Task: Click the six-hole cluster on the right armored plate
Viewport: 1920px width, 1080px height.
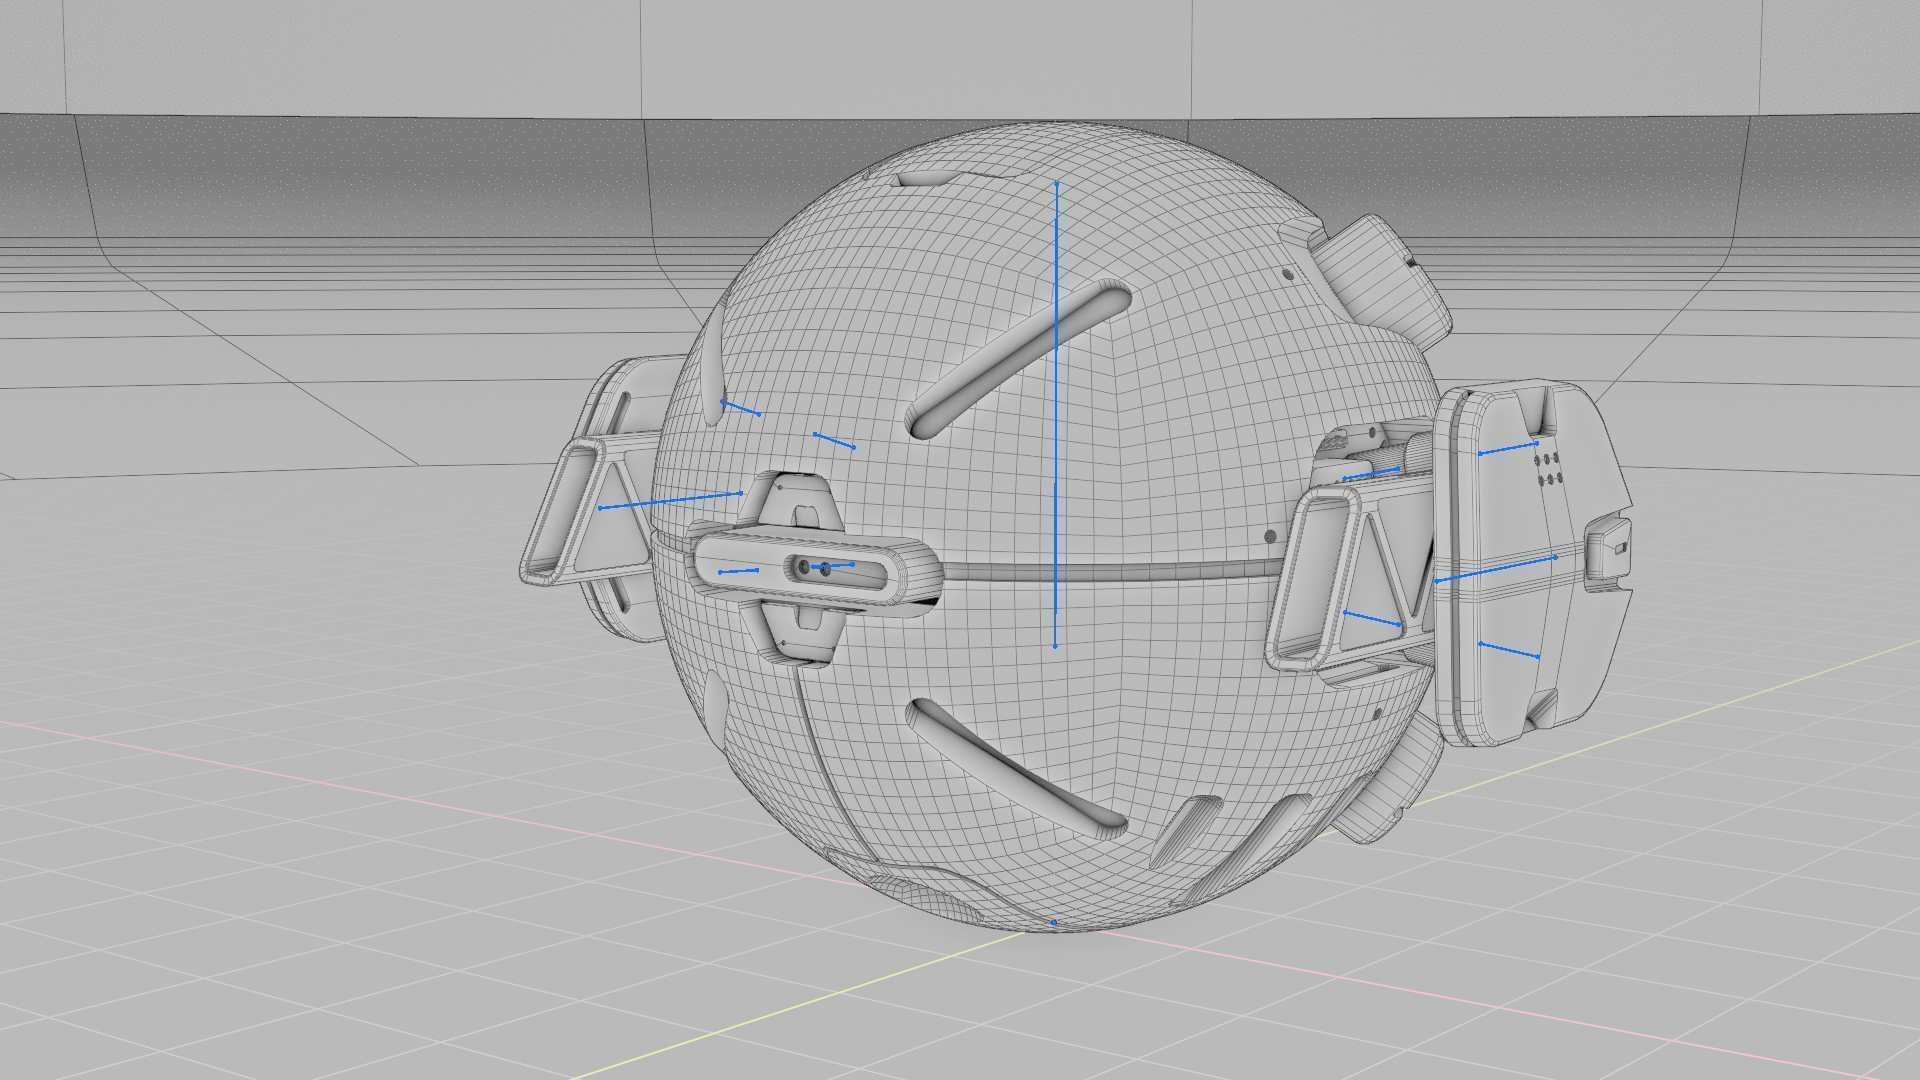Action: click(1548, 469)
